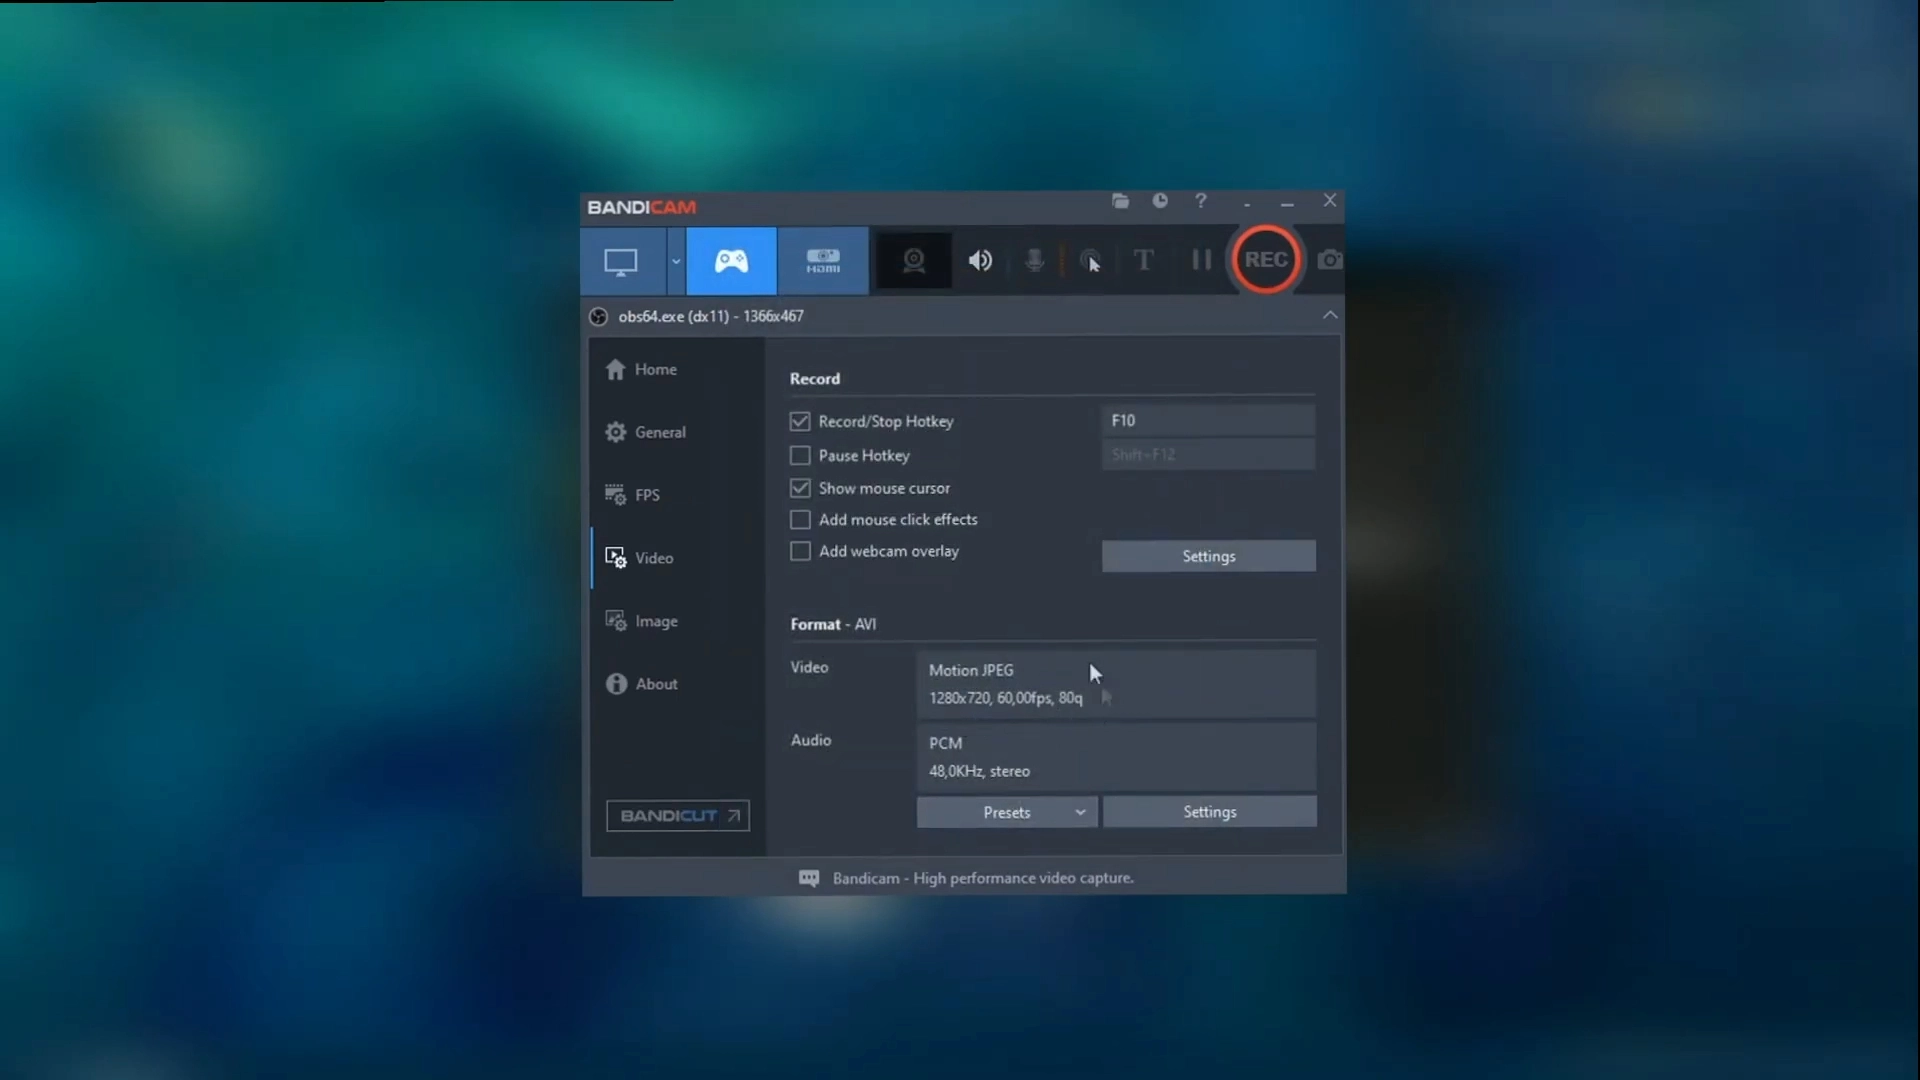Image resolution: width=1920 pixels, height=1080 pixels.
Task: Click the Motion JPEG video format text
Action: click(x=971, y=670)
